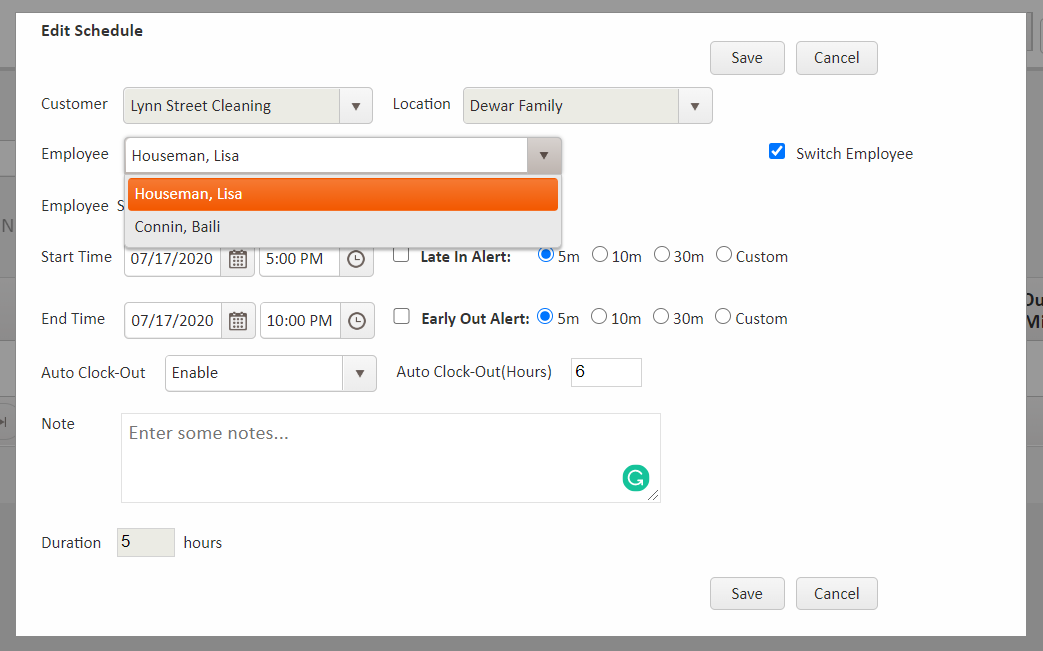The width and height of the screenshot is (1043, 651).
Task: Select Custom for Early Out Alert
Action: coord(724,317)
